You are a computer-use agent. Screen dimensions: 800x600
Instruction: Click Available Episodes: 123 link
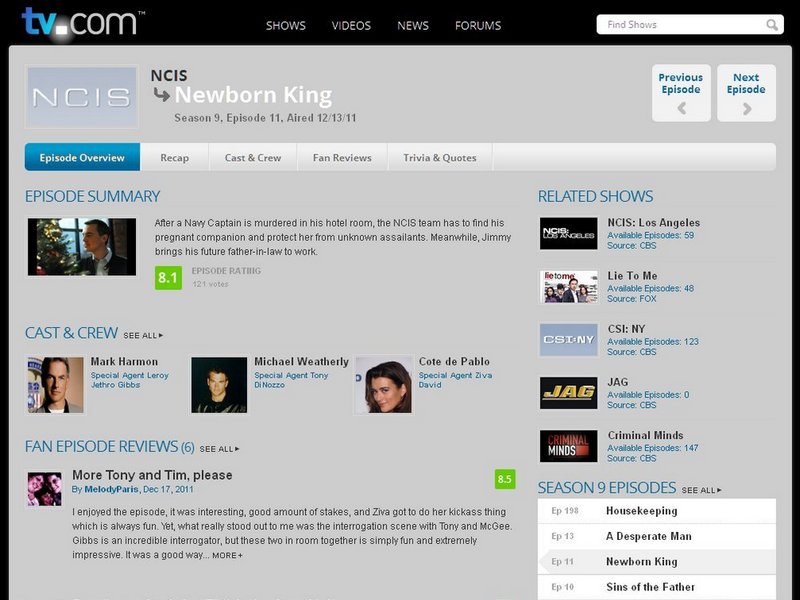click(x=653, y=341)
